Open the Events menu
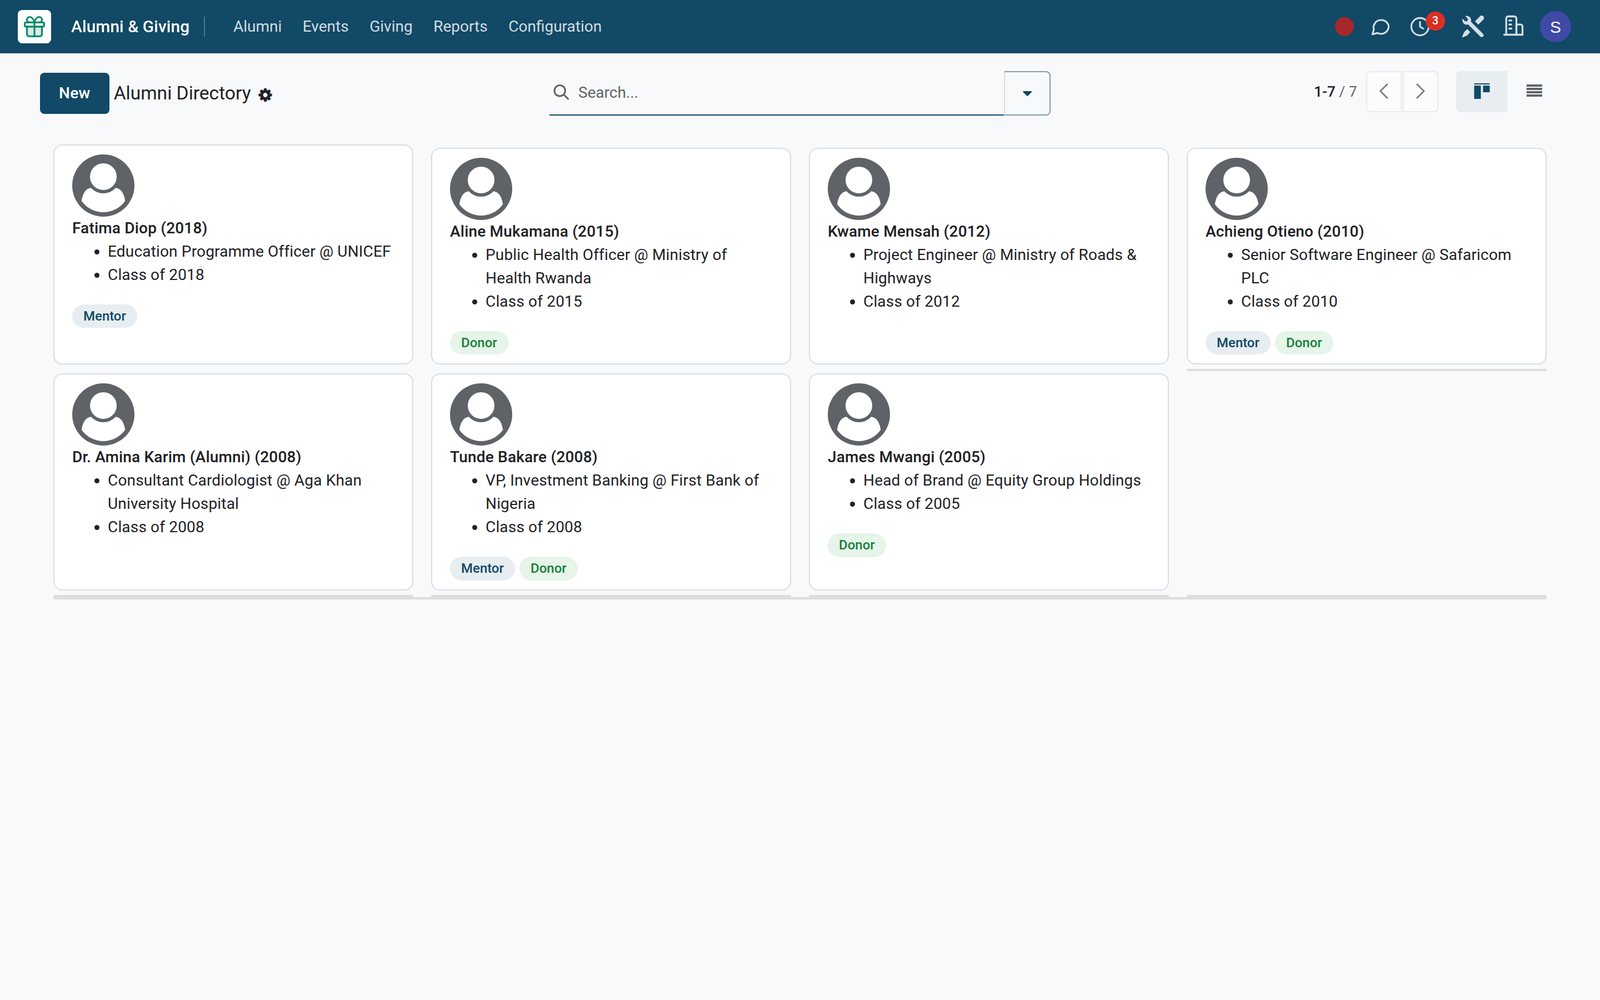 click(326, 27)
